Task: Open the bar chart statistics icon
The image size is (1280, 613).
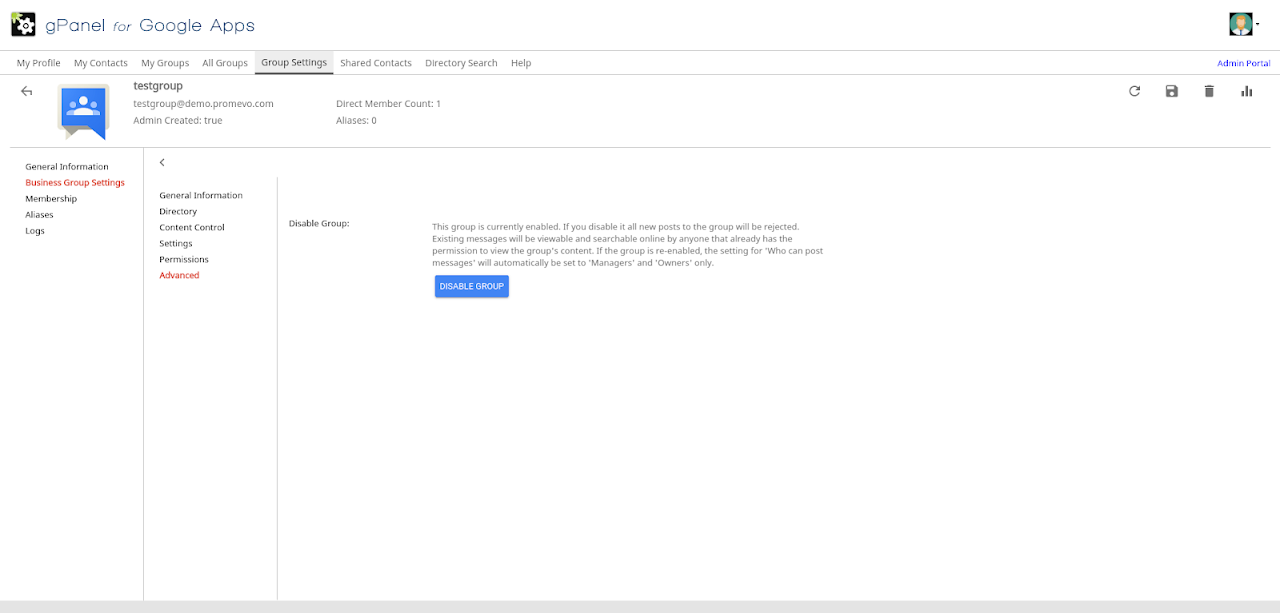Action: 1246,91
